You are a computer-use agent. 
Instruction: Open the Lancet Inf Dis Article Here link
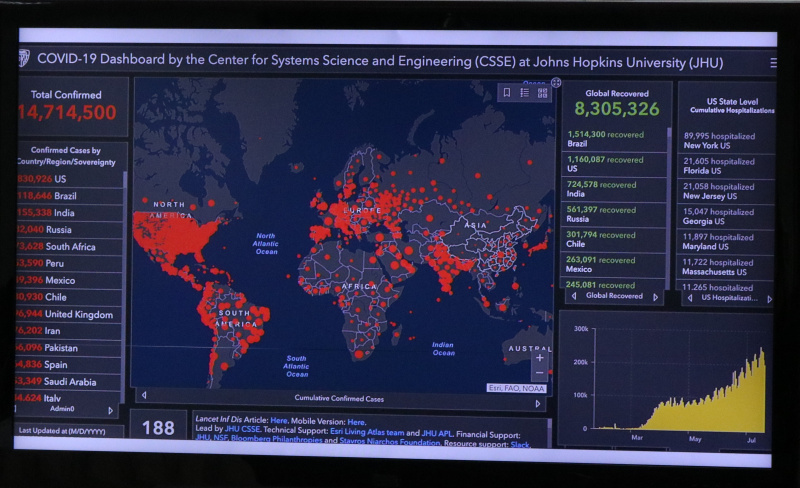pos(279,421)
